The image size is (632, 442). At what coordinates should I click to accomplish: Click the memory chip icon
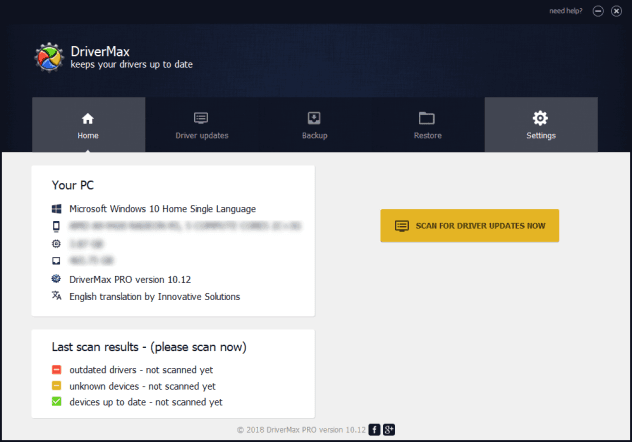(x=56, y=244)
